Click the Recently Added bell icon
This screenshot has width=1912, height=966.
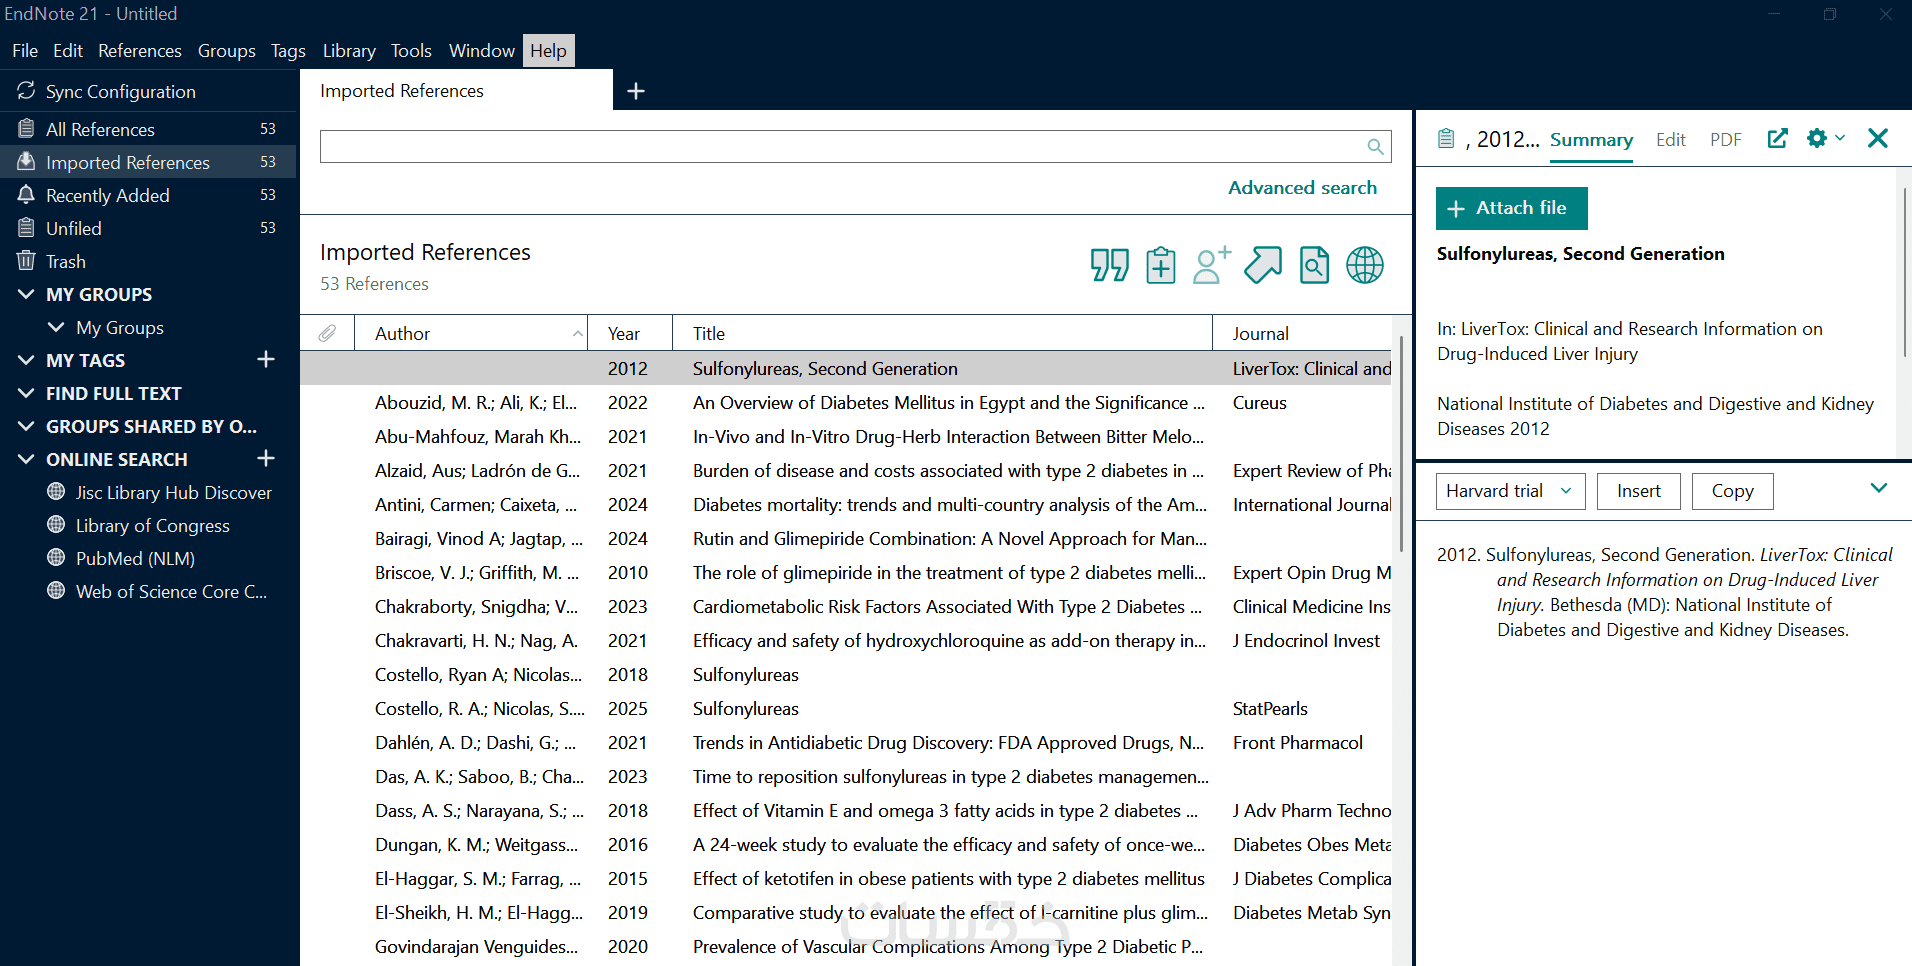(x=26, y=195)
